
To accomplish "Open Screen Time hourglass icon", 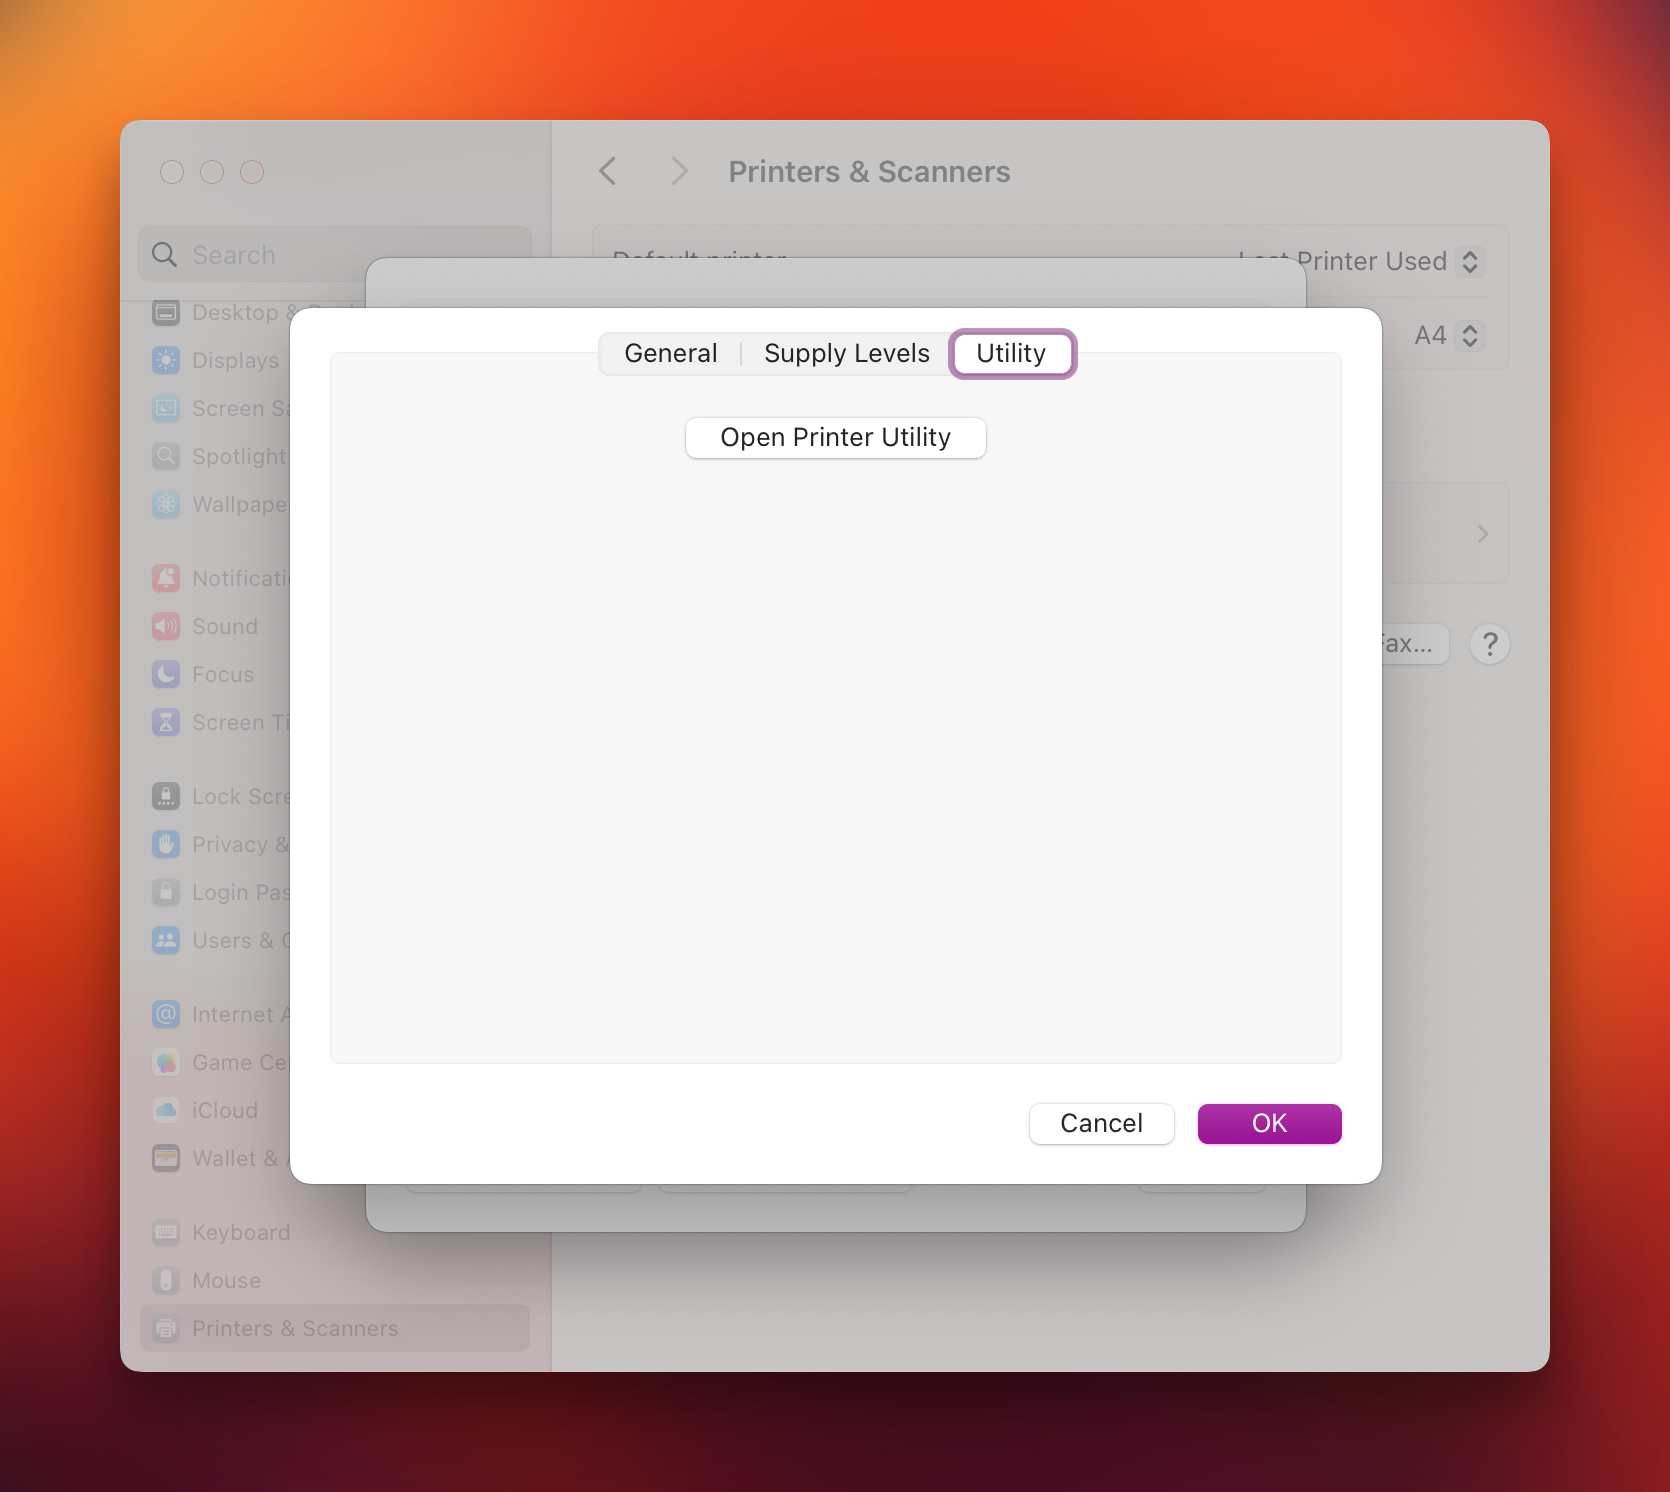I will (x=166, y=722).
